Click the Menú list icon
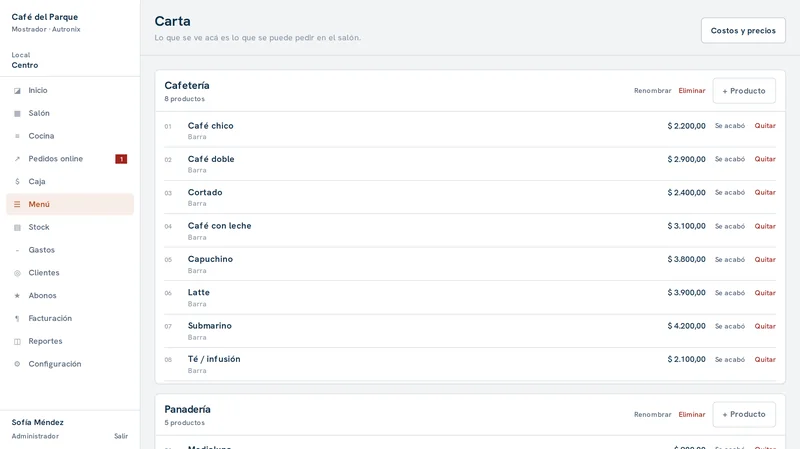The width and height of the screenshot is (800, 449). [x=17, y=205]
